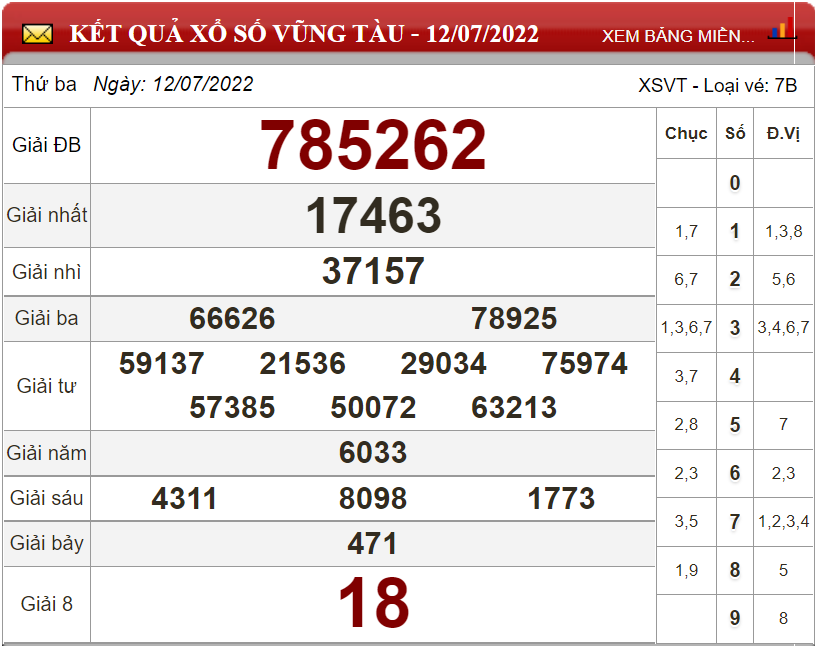This screenshot has height=646, width=819.
Task: Click Giải tư number 59137
Action: pos(161,363)
